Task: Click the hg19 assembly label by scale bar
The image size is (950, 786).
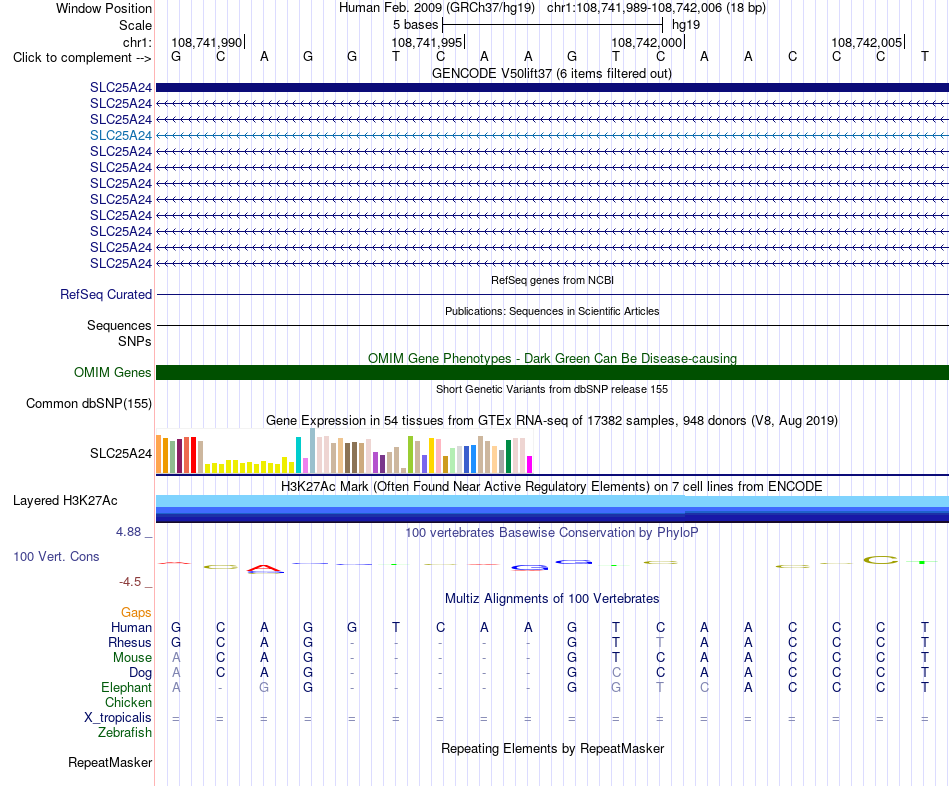Action: 686,25
